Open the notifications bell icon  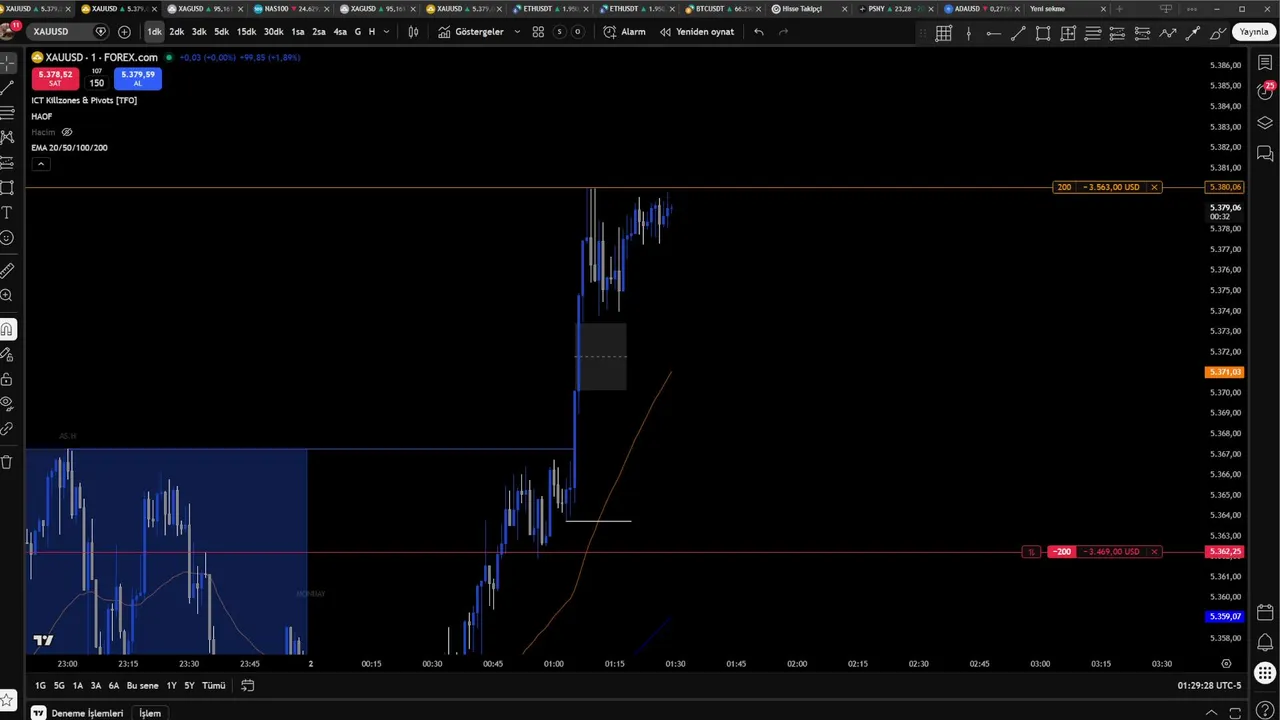tap(1265, 642)
